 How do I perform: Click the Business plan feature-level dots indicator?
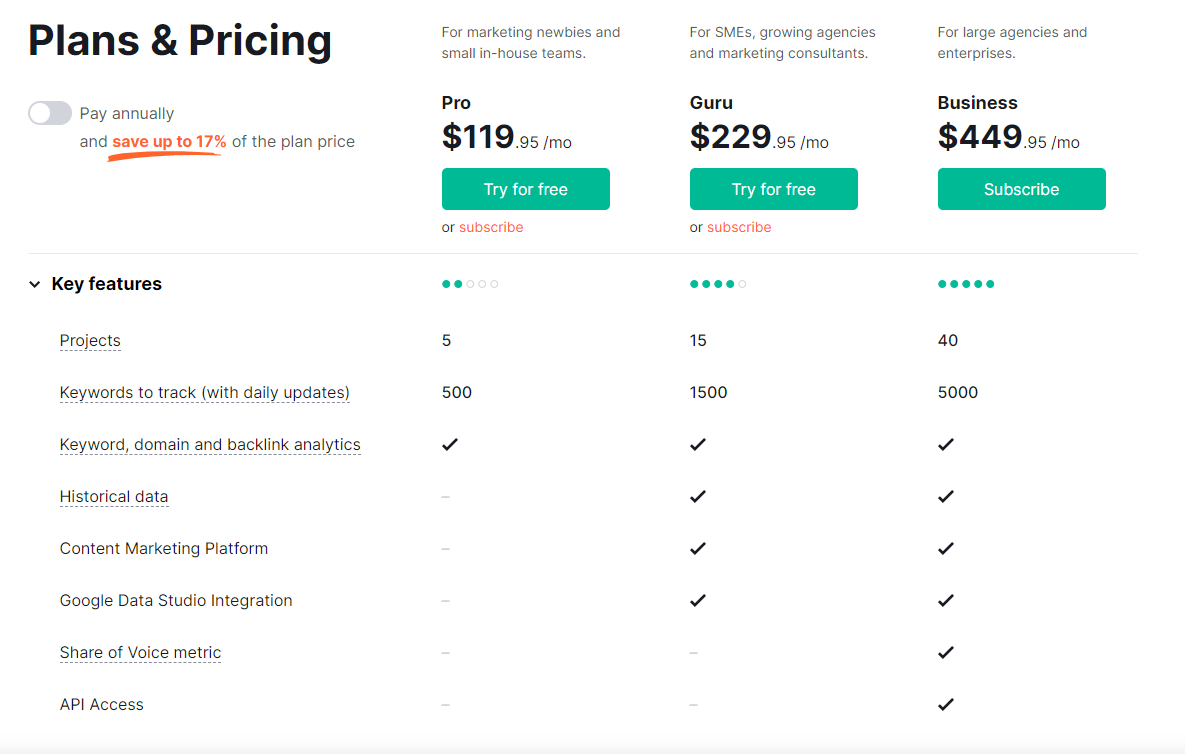[x=966, y=284]
